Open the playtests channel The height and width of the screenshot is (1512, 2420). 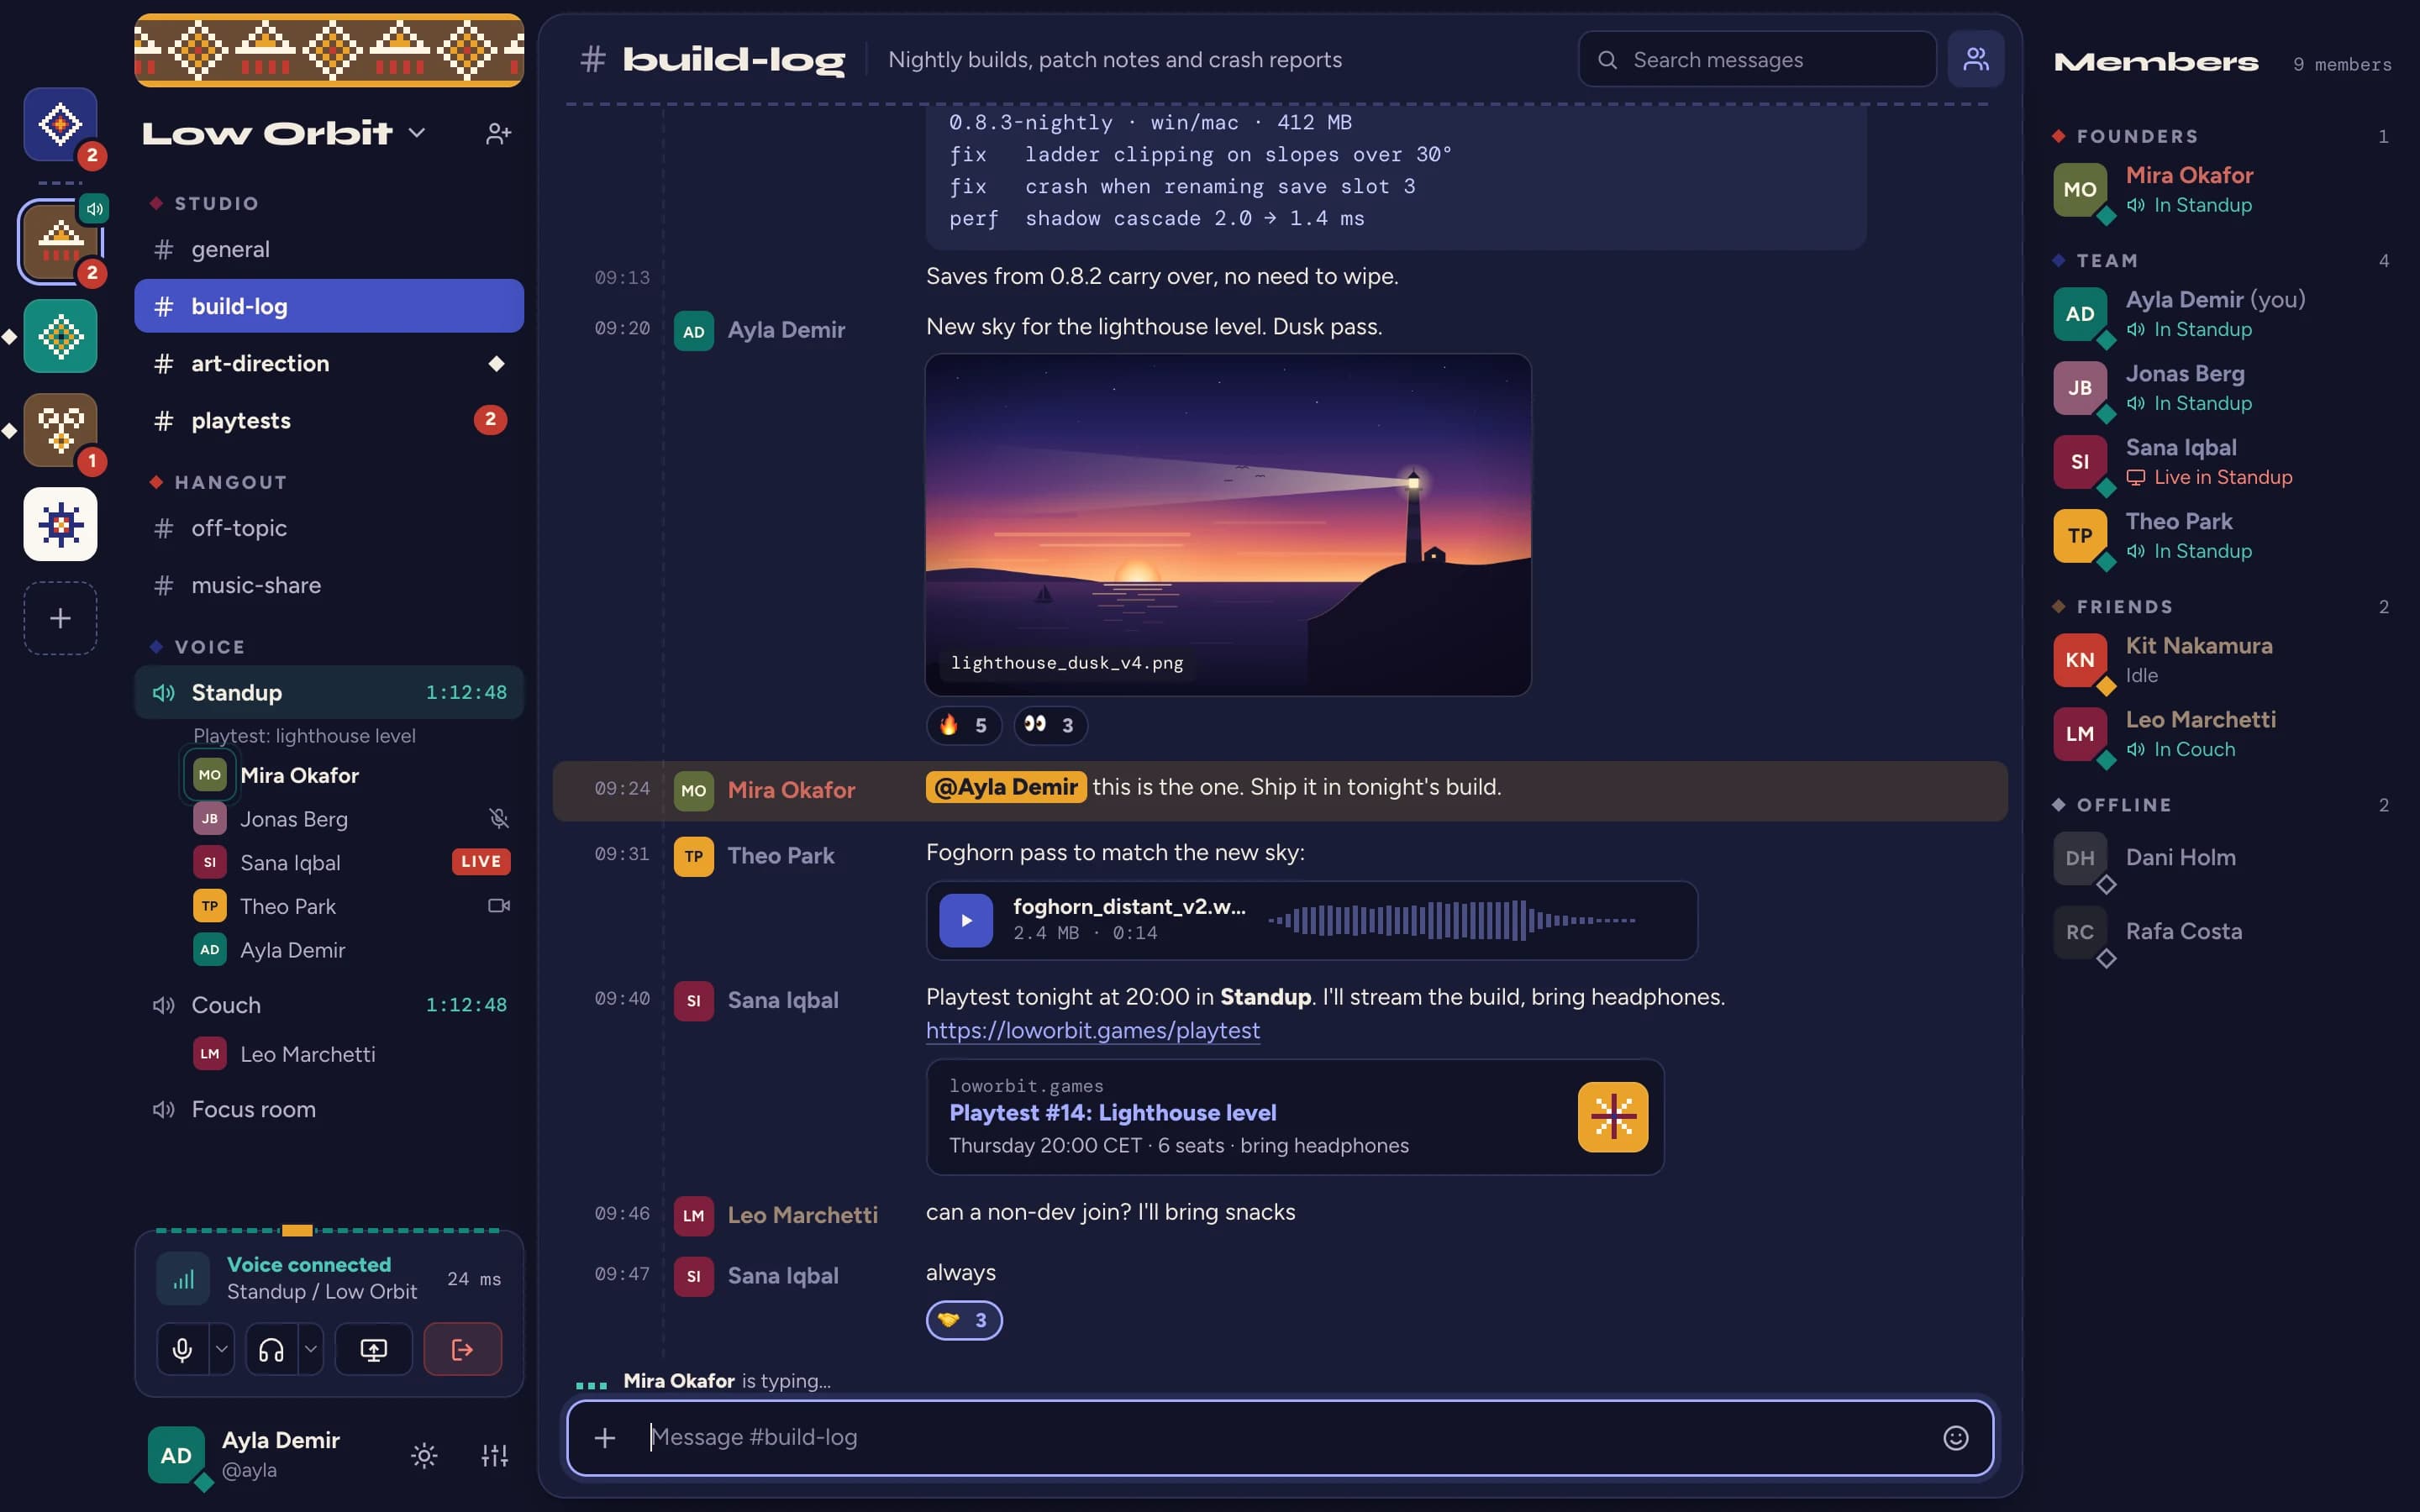point(329,420)
